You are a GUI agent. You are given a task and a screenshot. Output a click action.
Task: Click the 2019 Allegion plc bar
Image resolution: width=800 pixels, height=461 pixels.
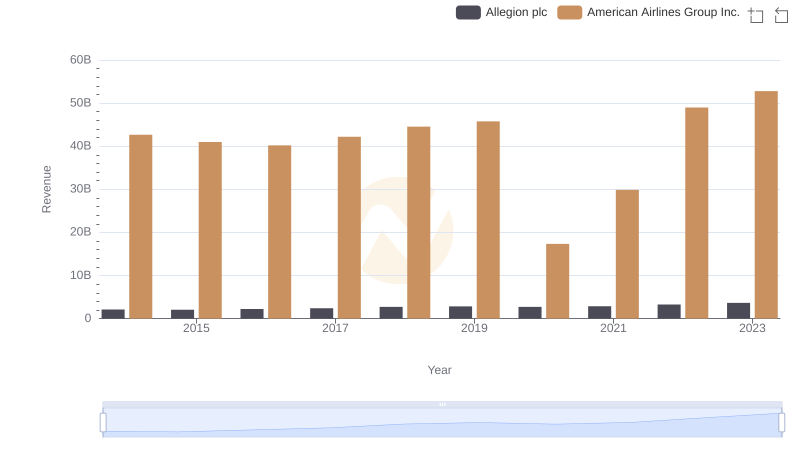click(x=461, y=312)
